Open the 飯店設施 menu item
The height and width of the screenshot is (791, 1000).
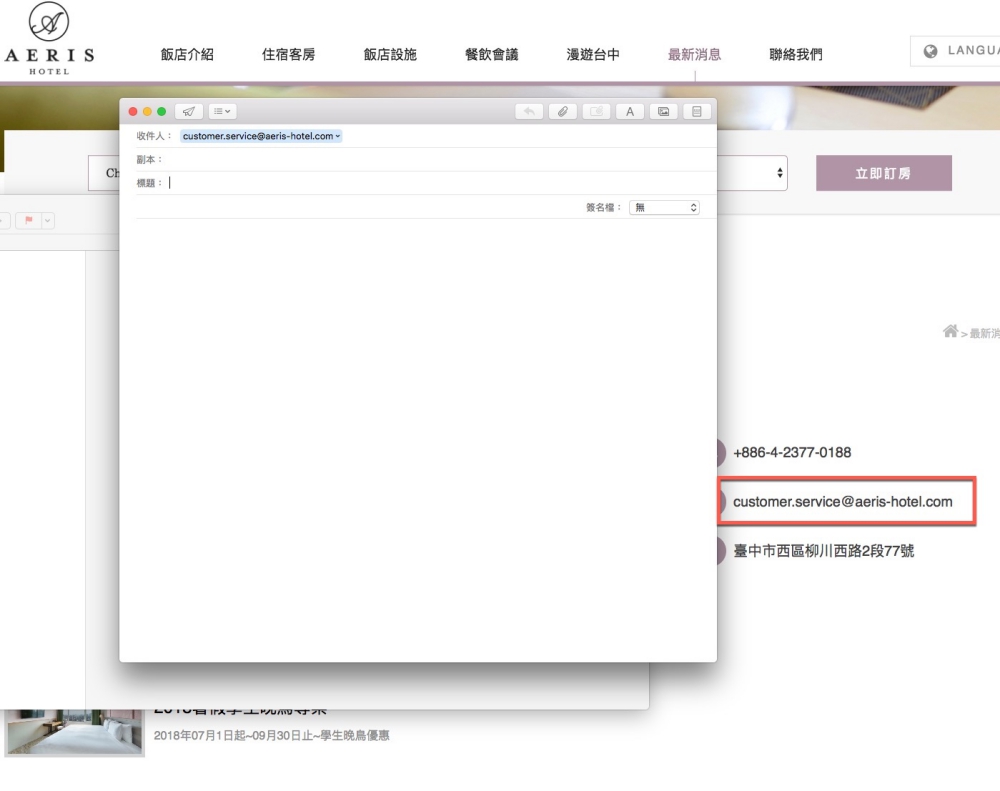click(390, 55)
